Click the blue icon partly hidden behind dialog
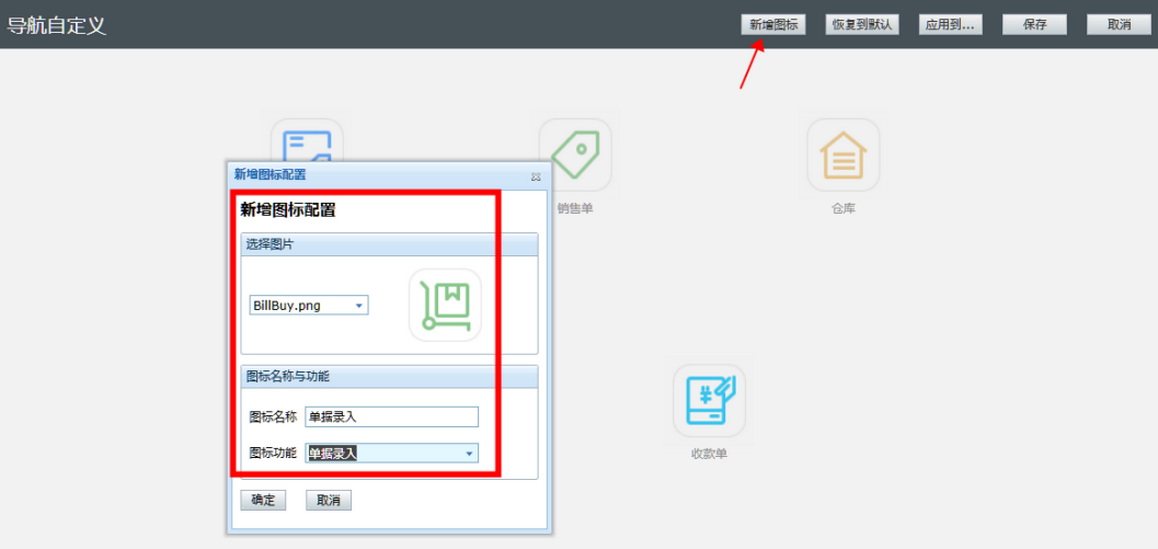The height and width of the screenshot is (549, 1158). (307, 140)
